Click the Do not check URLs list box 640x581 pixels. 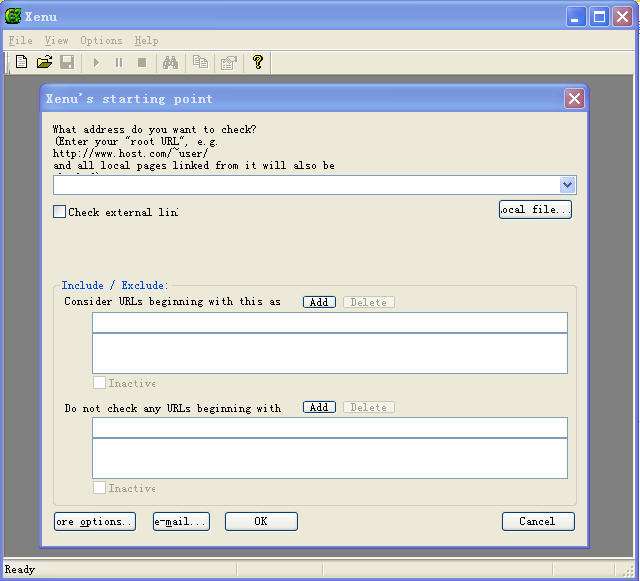[x=330, y=458]
